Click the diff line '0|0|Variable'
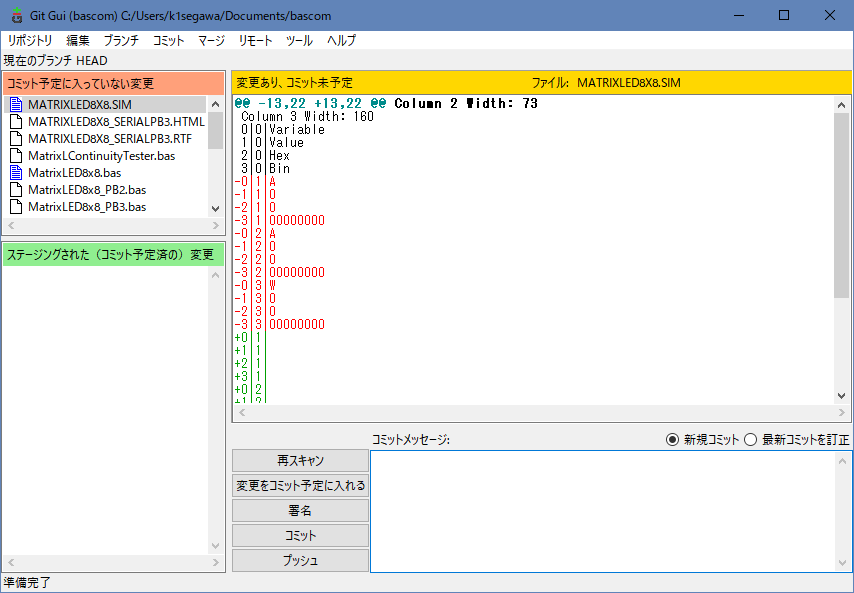 283,130
